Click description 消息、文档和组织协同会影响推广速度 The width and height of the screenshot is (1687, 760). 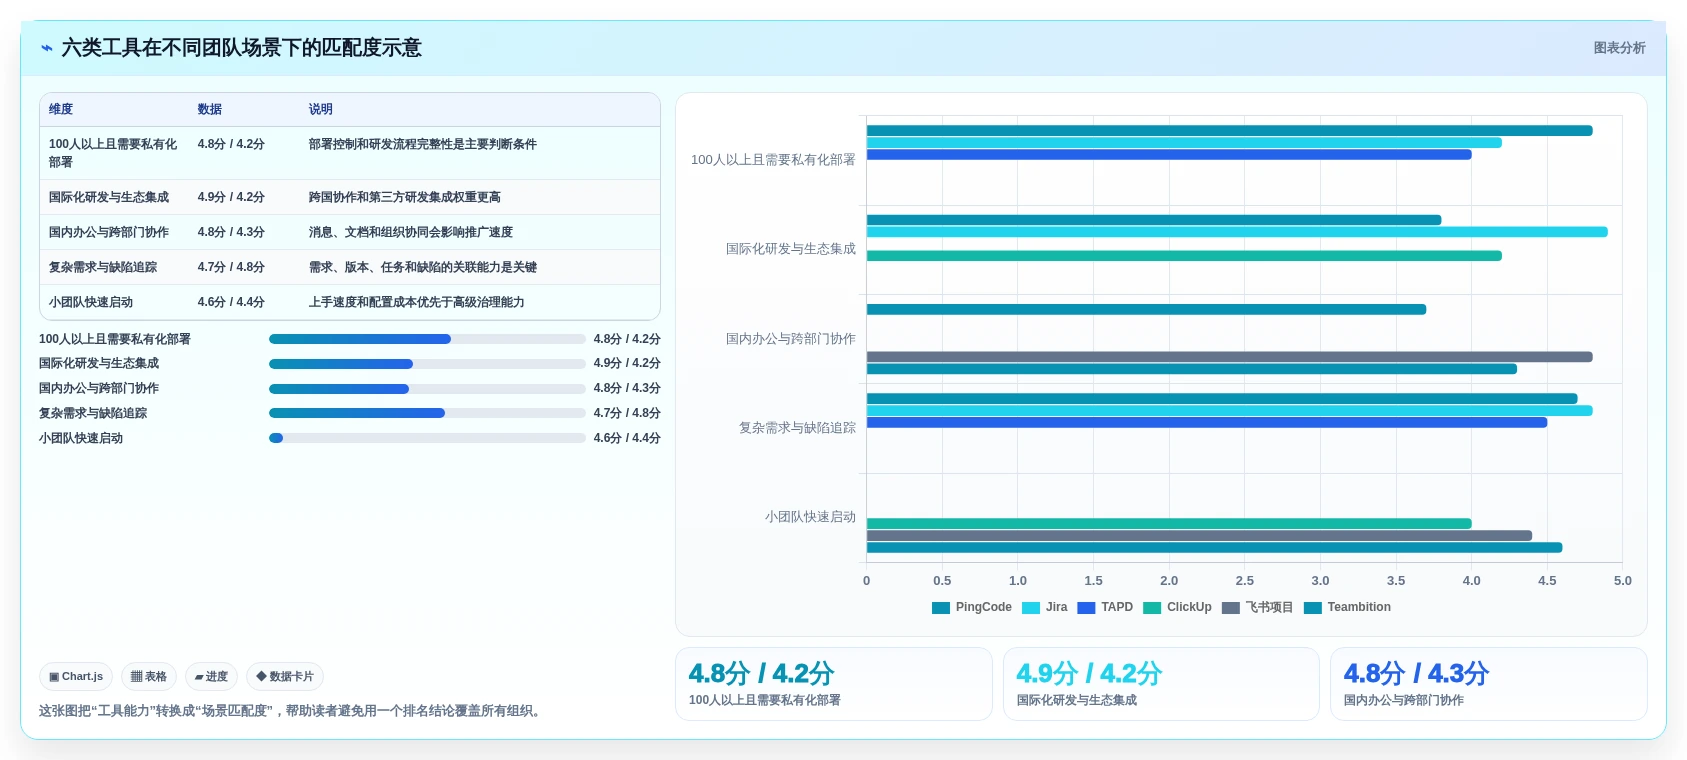(x=411, y=232)
